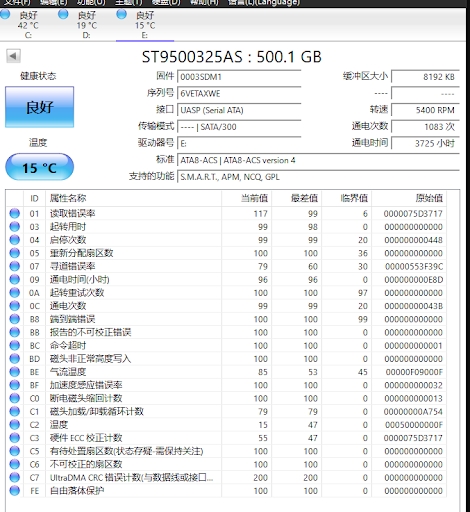Select the E: drive tab showing 15 °C
This screenshot has height=512, width=470.
tap(145, 25)
